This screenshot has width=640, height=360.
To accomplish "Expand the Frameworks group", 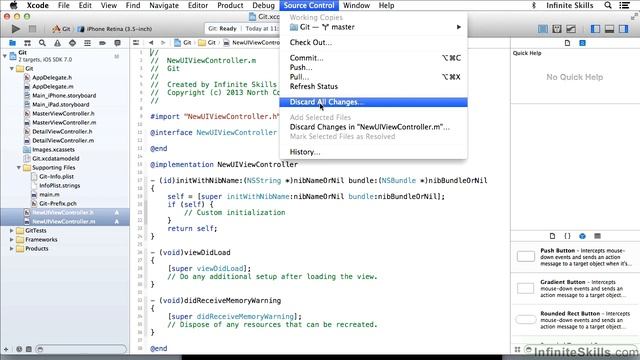I will pos(12,240).
